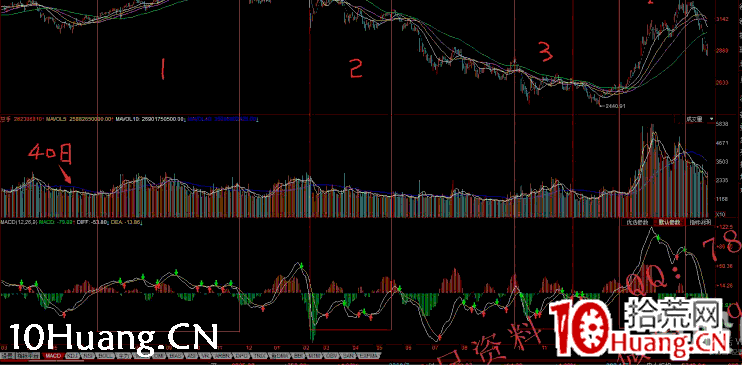Click the 默认参数 button
Viewport: 742px width, 365px height.
click(x=669, y=222)
